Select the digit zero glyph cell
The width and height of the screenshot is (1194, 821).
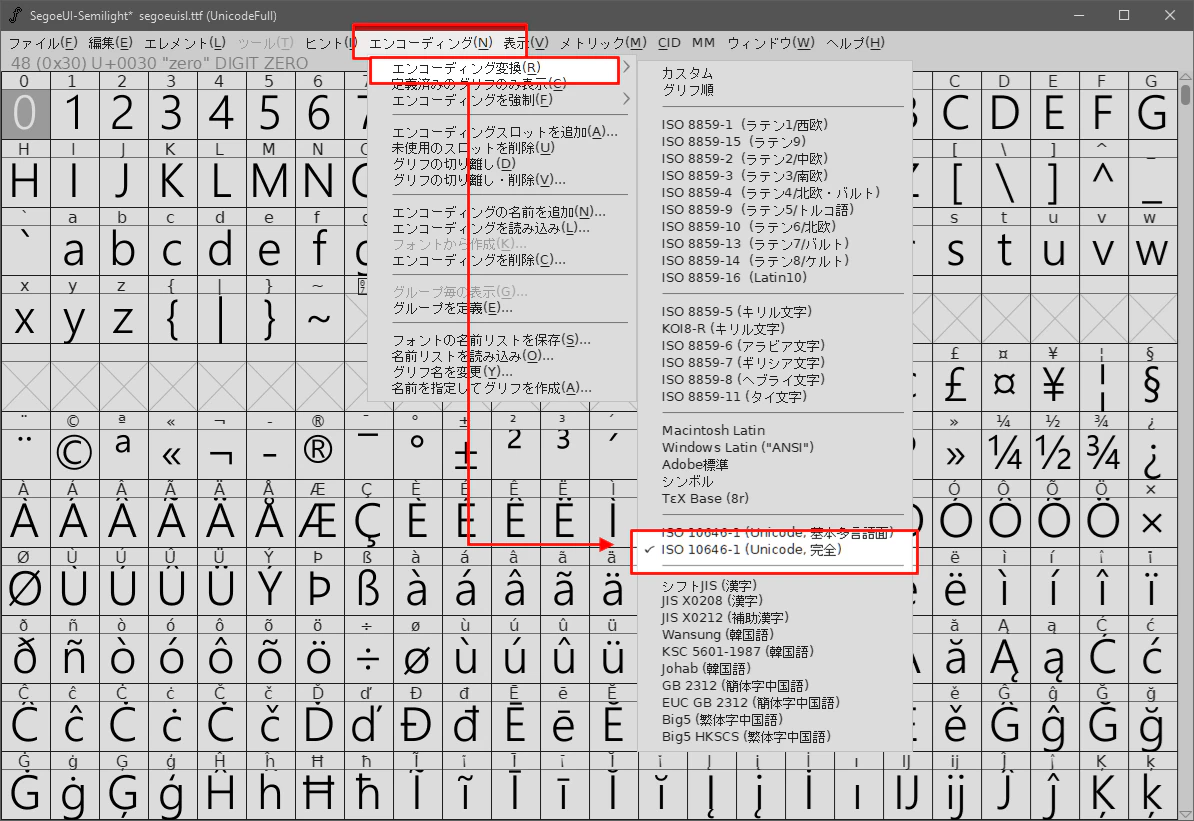(25, 113)
